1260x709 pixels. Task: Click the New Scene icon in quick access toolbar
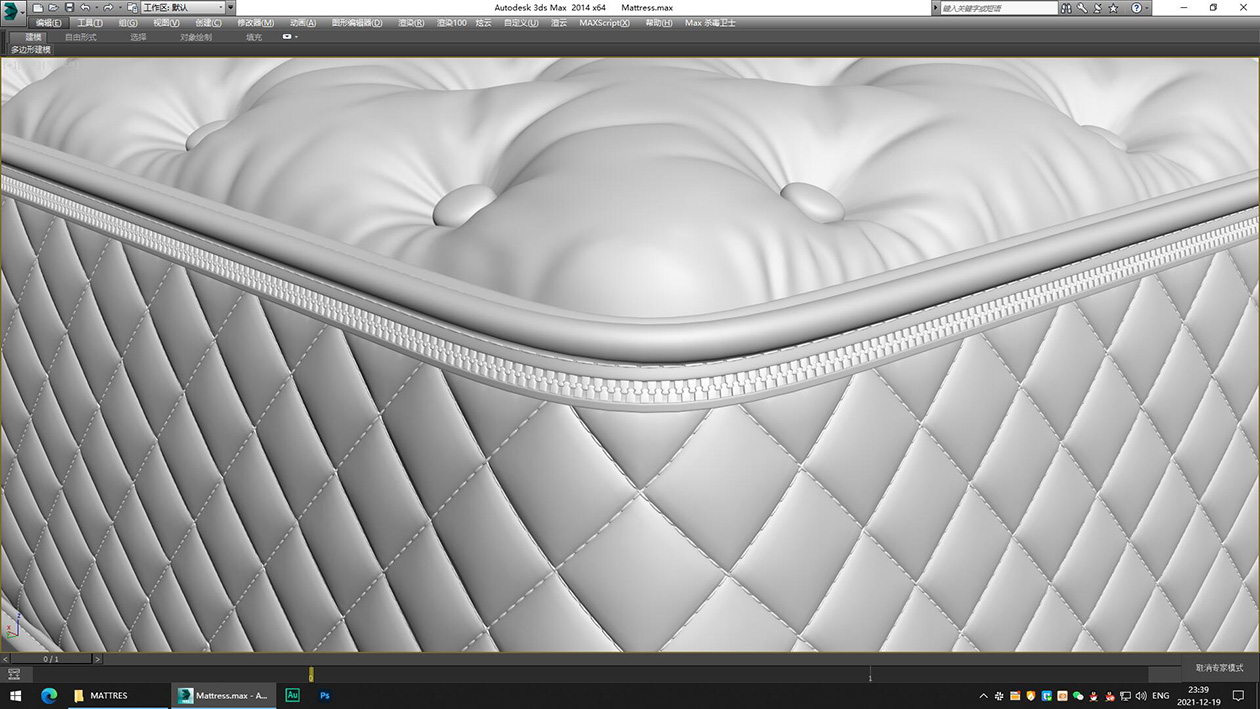pos(38,8)
